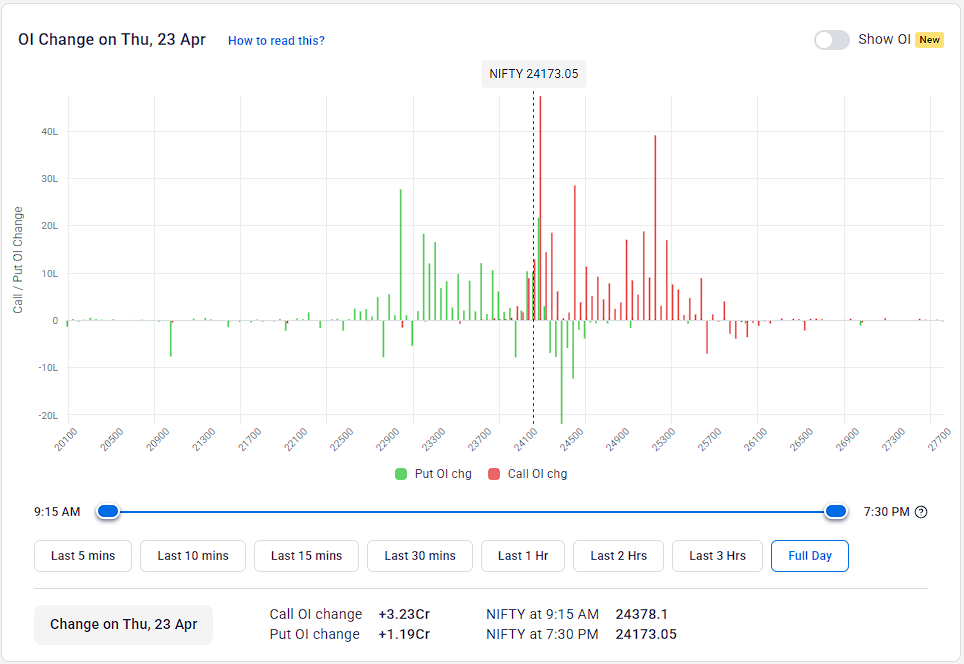Select the Last 5 mins filter

click(83, 555)
